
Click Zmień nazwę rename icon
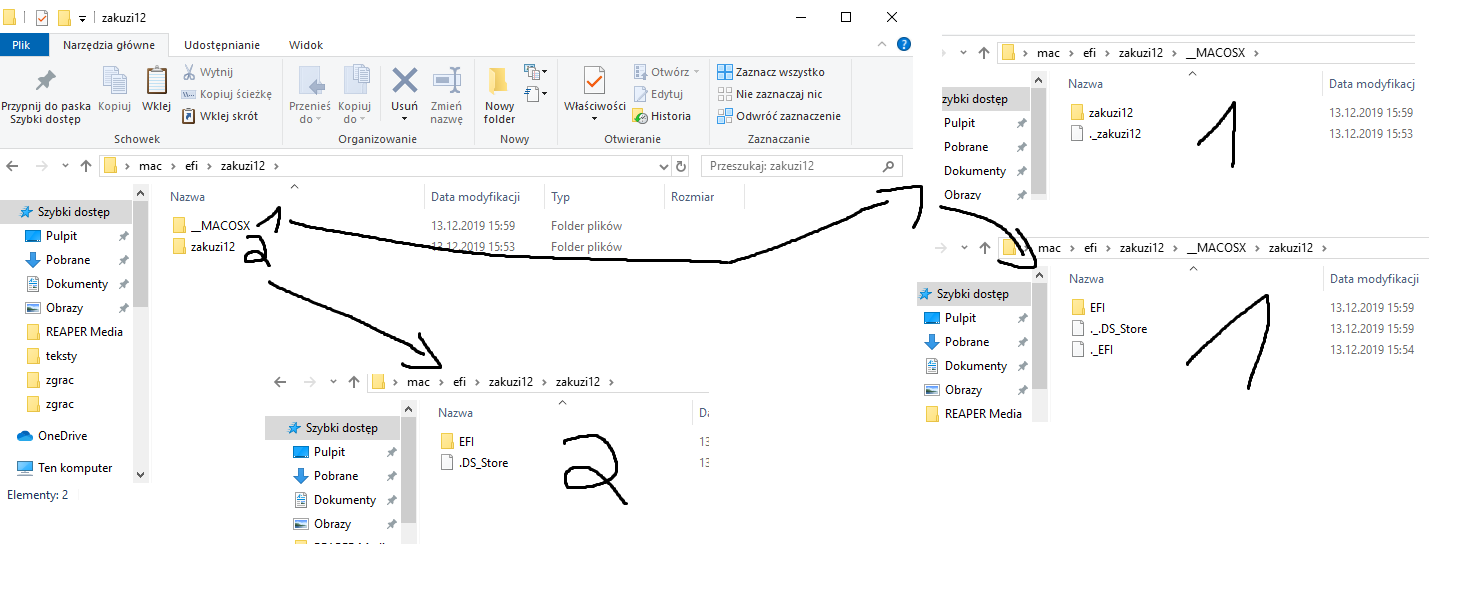click(446, 96)
